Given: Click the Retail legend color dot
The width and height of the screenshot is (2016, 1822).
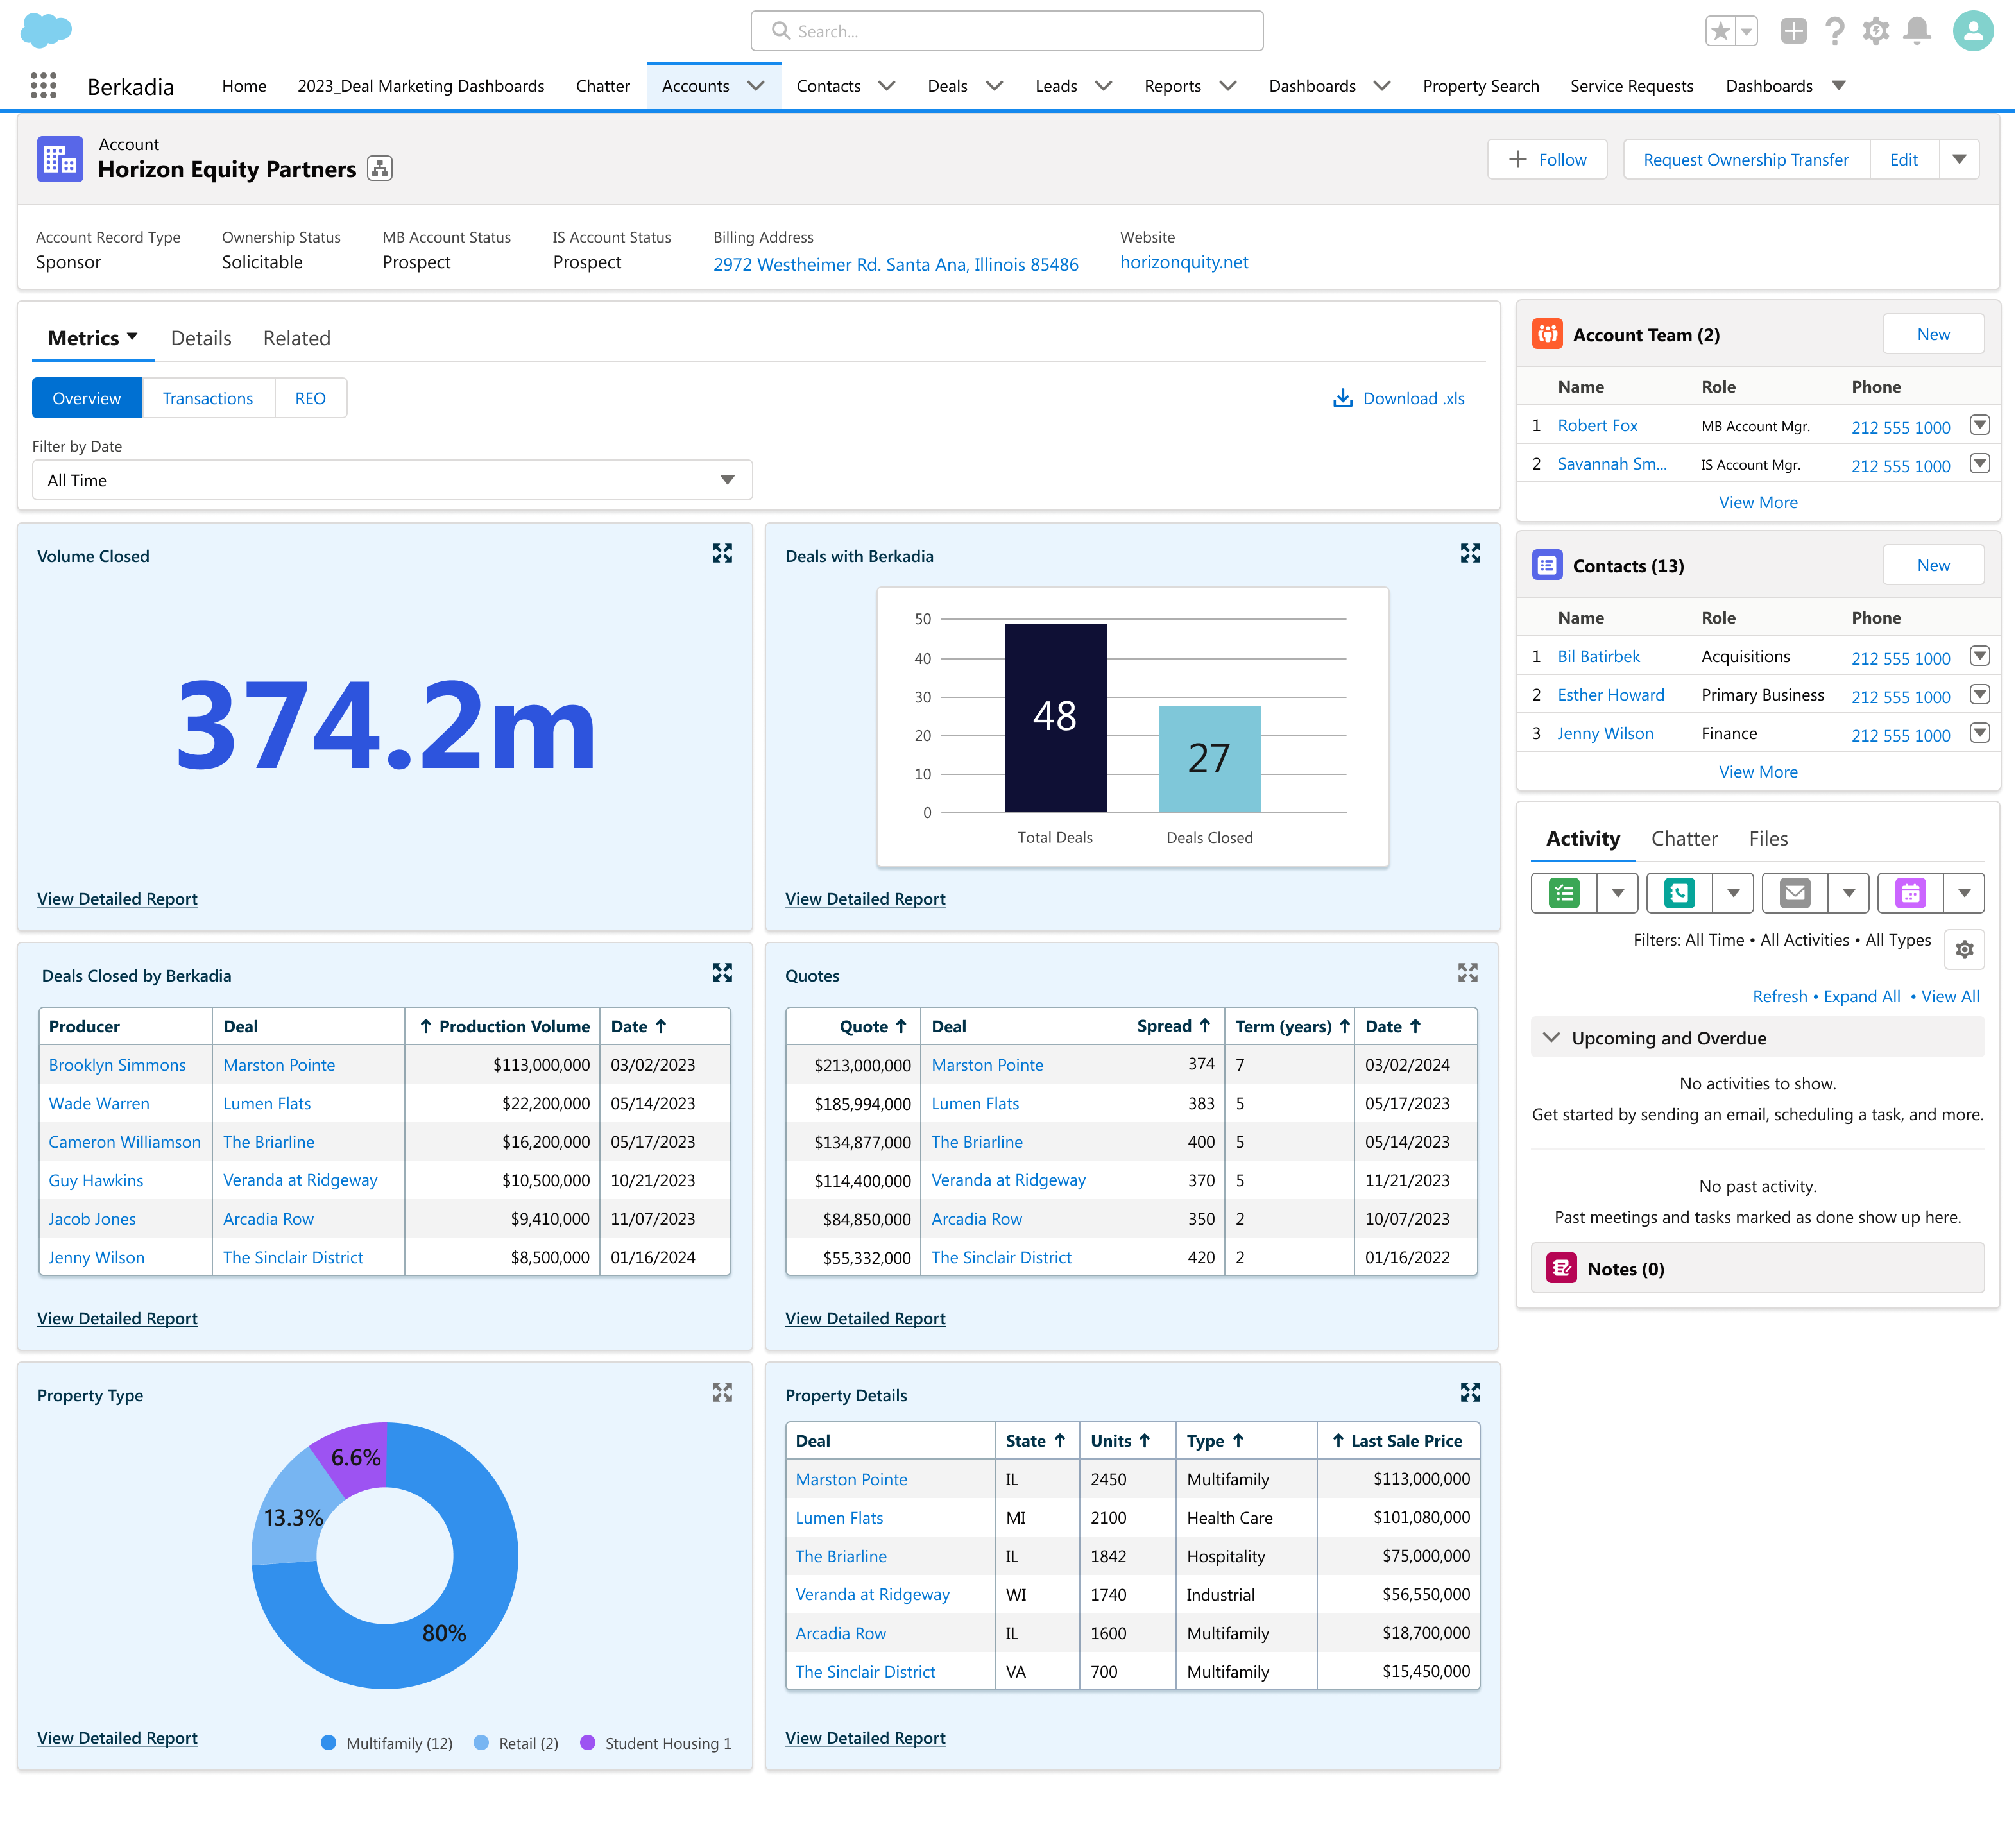Looking at the screenshot, I should (481, 1742).
